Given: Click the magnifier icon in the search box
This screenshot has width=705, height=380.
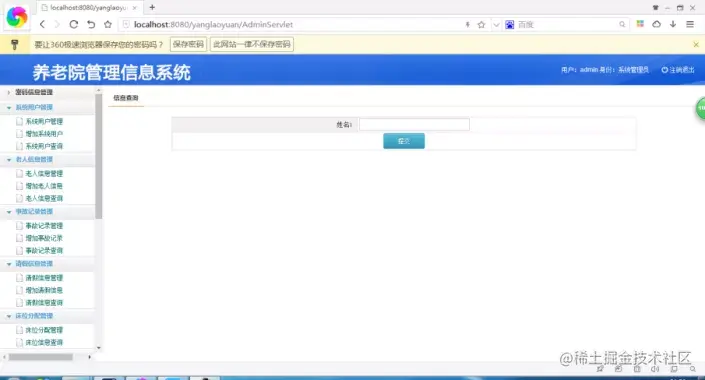Looking at the screenshot, I should pos(622,25).
